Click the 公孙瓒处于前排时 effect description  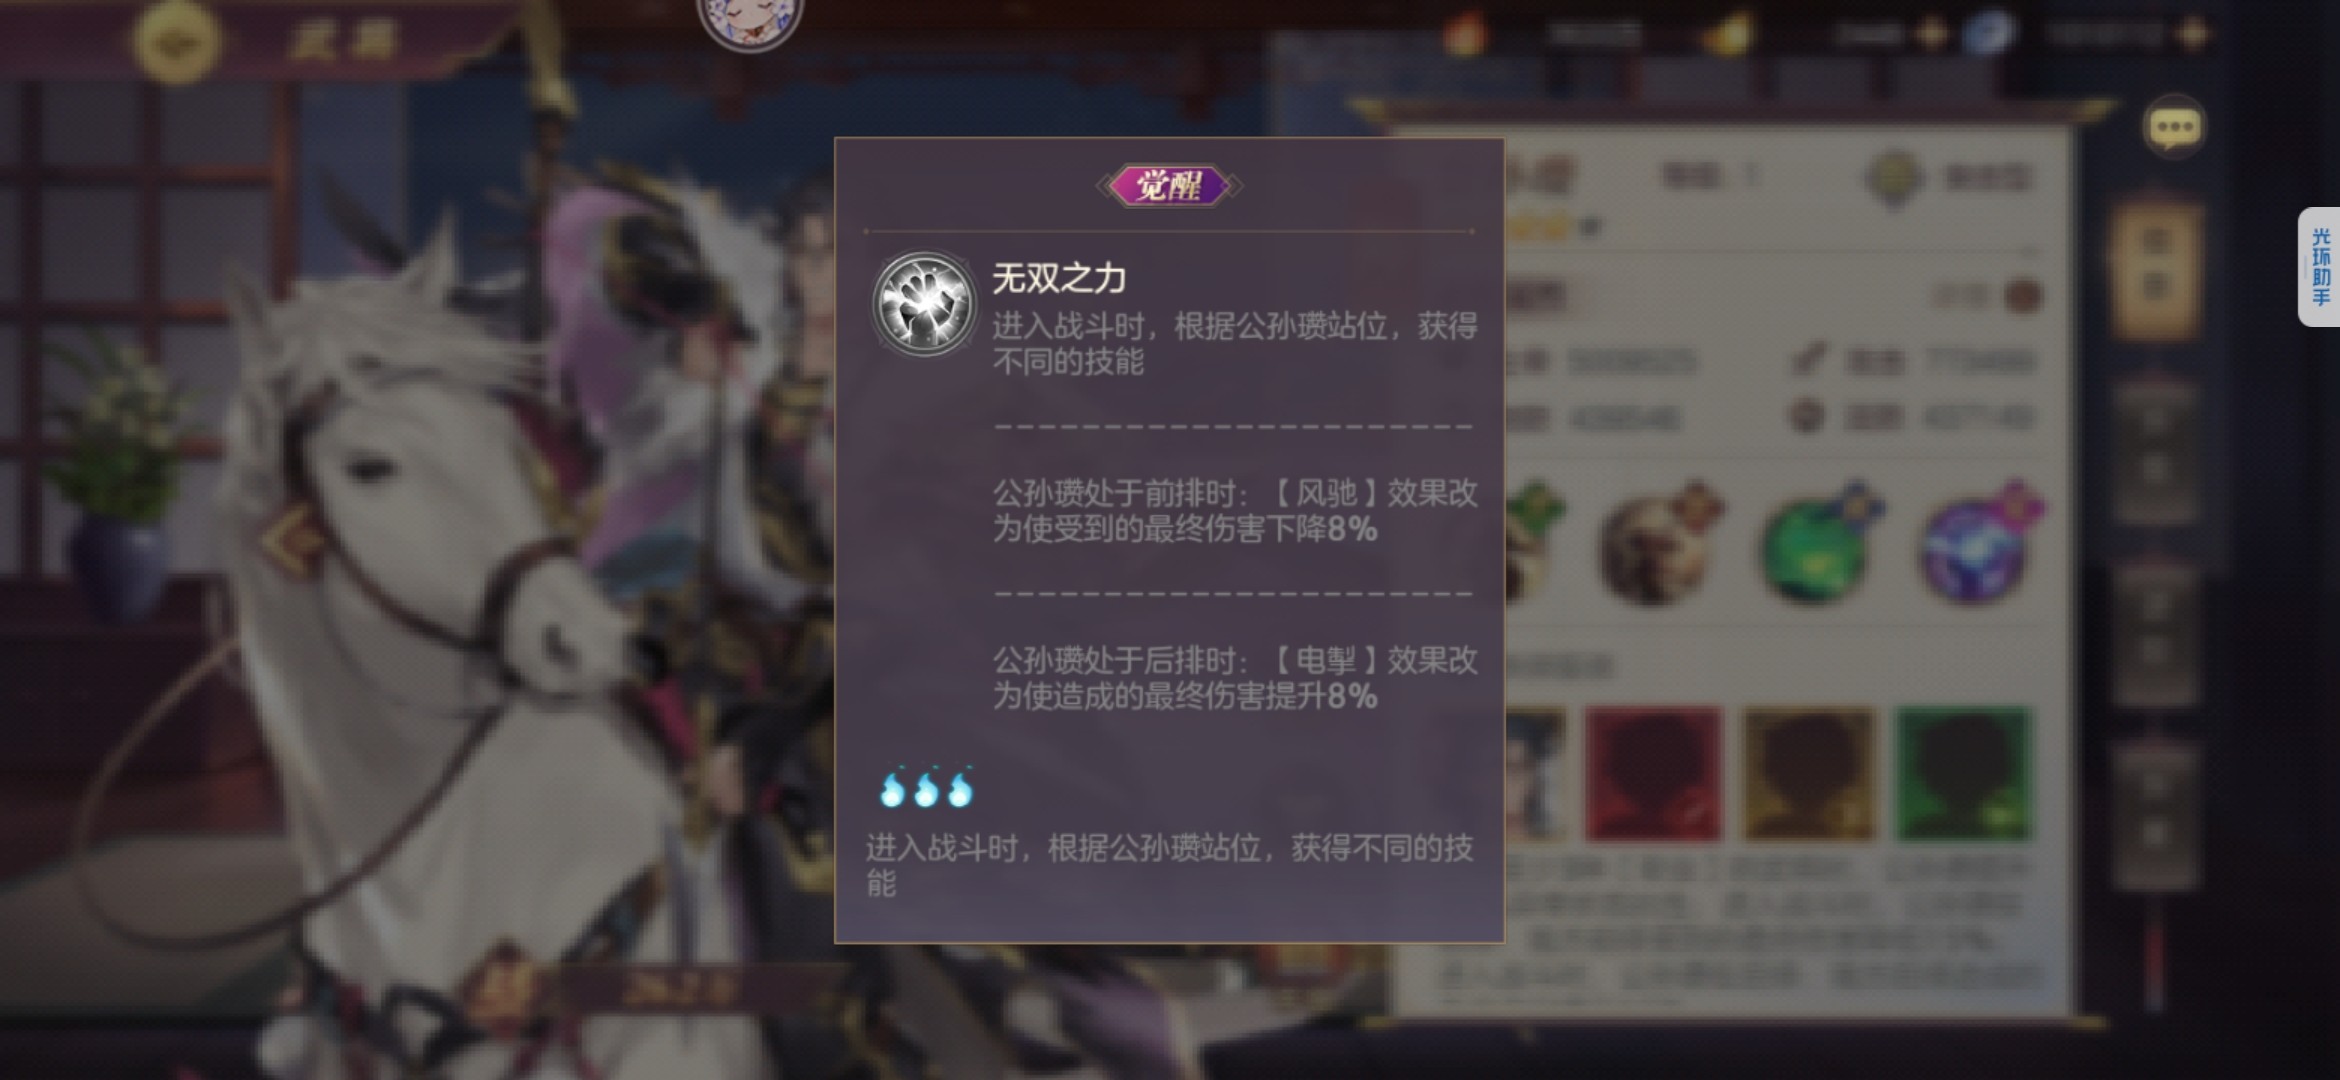(x=1234, y=511)
